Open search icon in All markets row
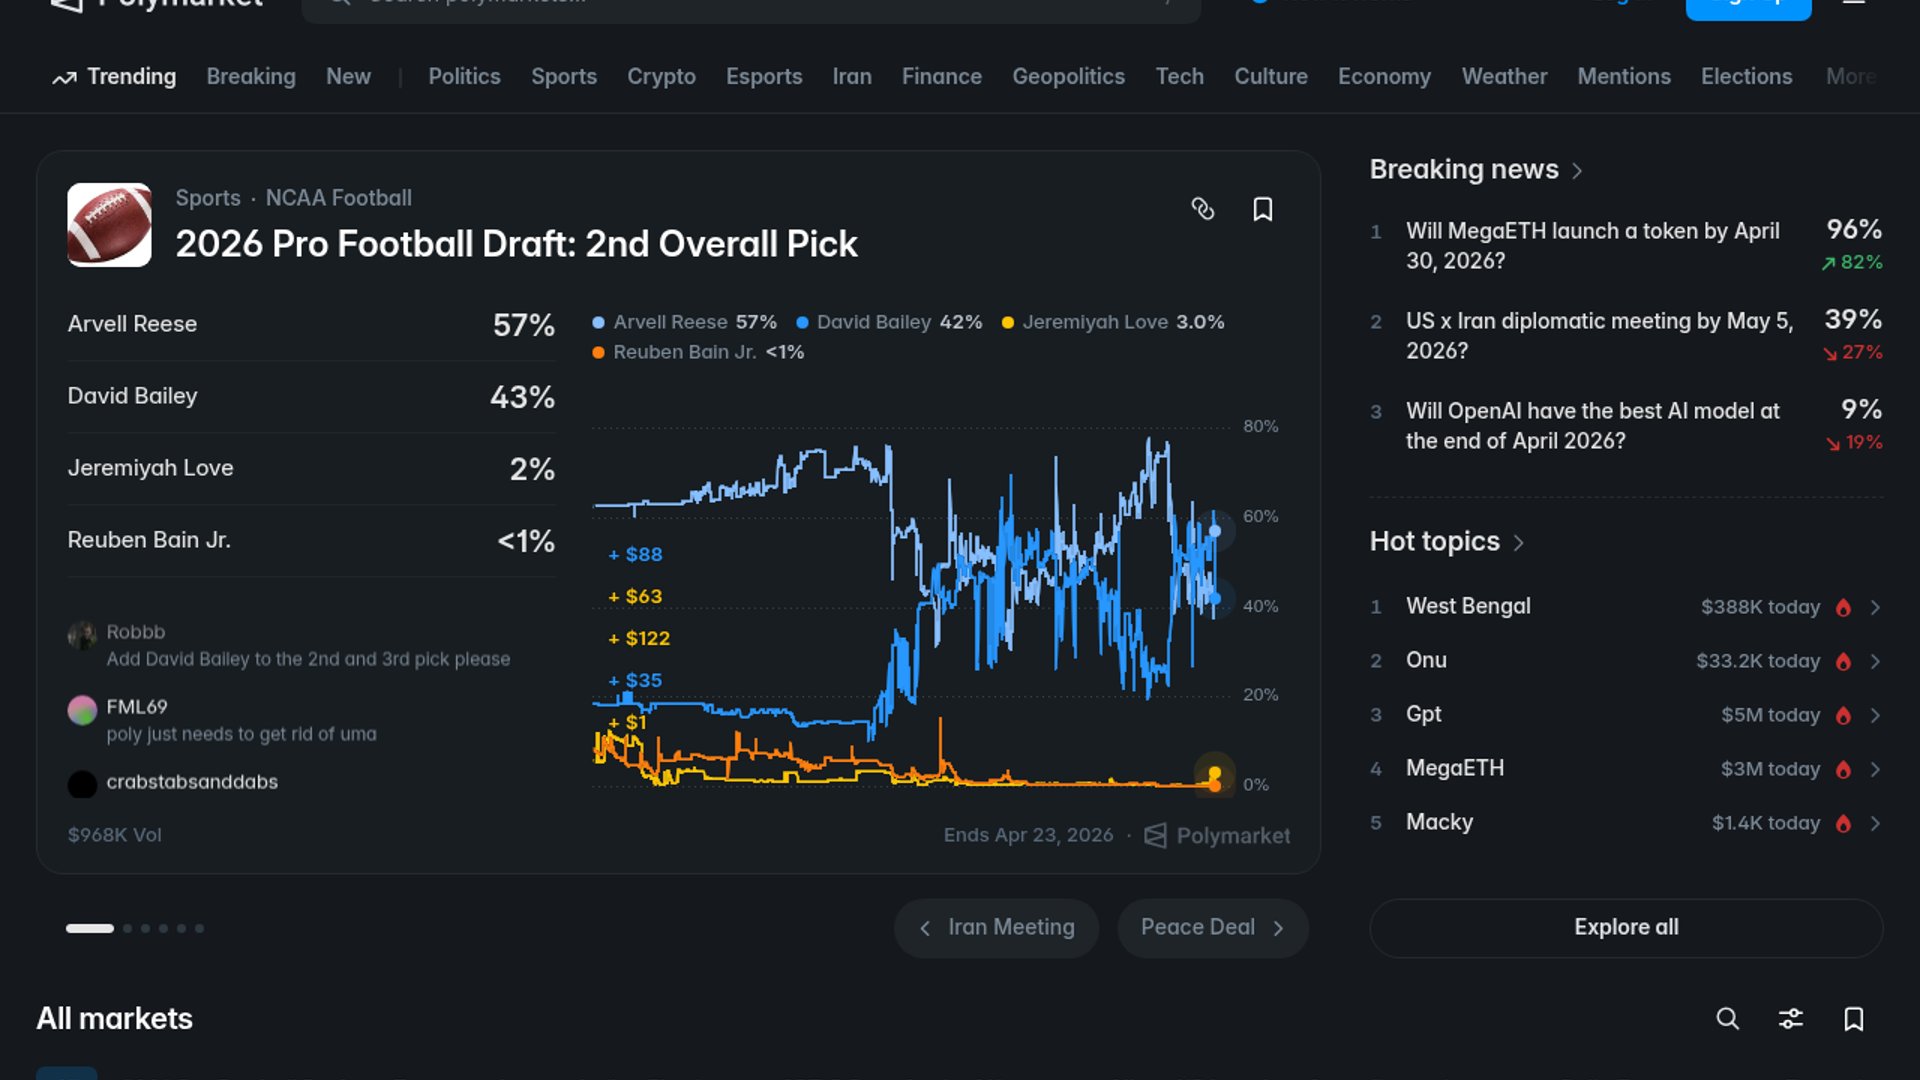 pos(1727,1018)
